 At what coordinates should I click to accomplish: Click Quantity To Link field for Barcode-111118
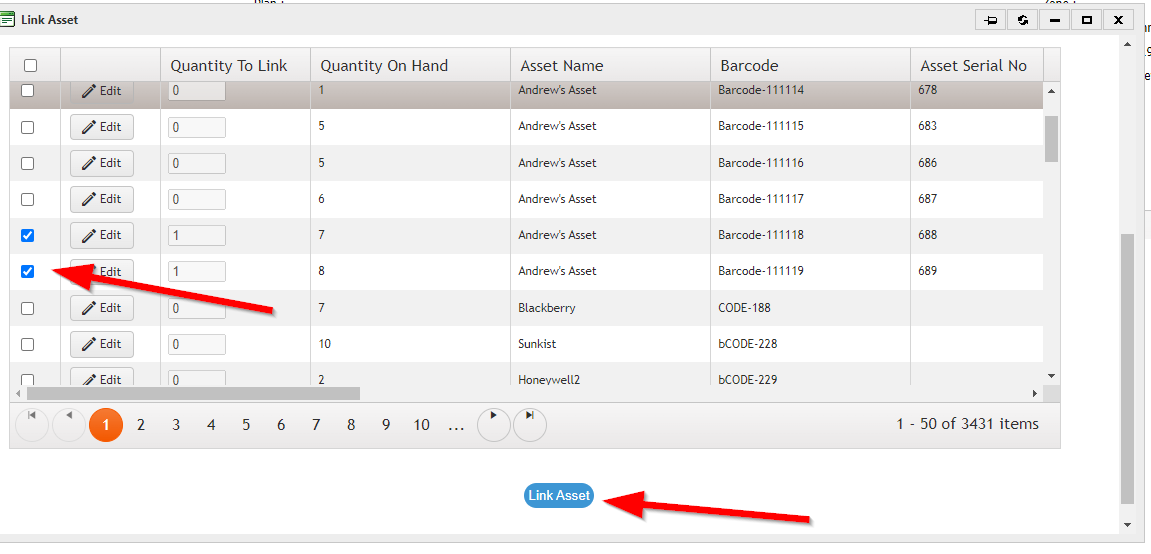point(197,235)
